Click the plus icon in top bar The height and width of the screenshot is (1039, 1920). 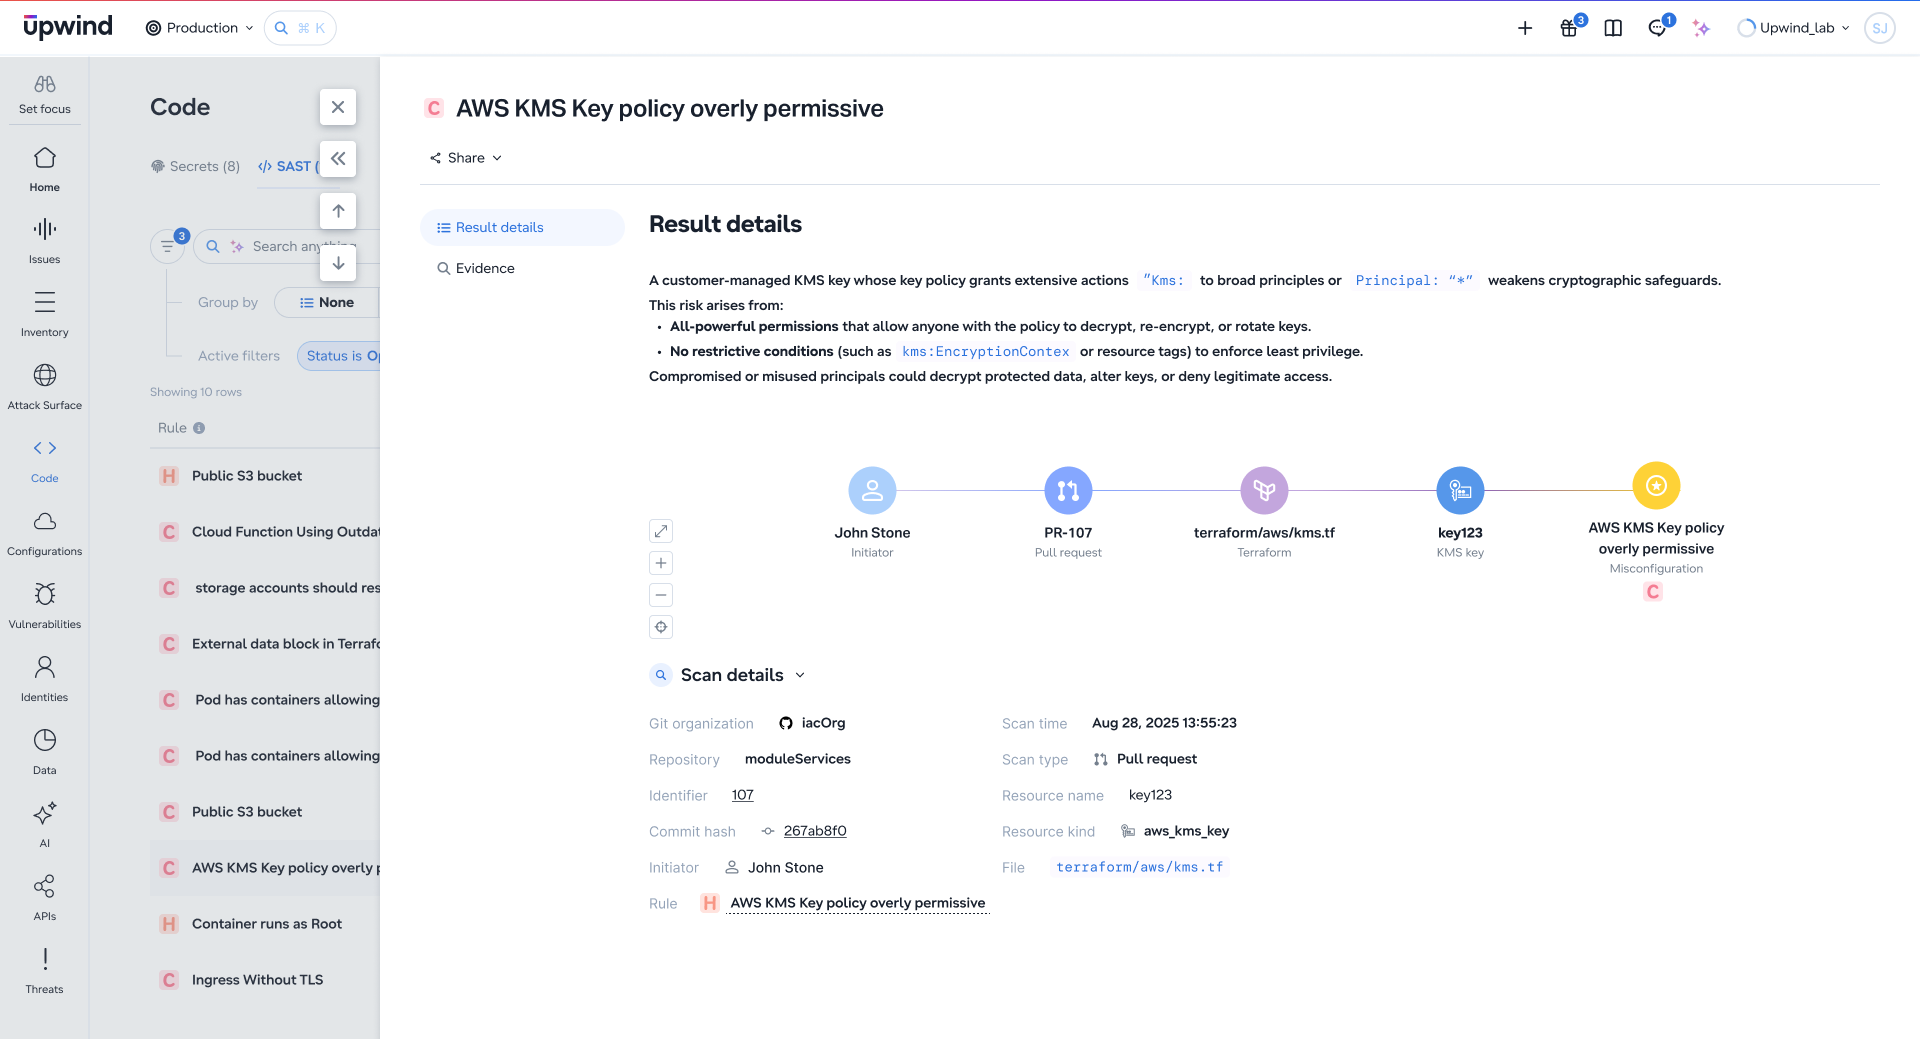1525,28
